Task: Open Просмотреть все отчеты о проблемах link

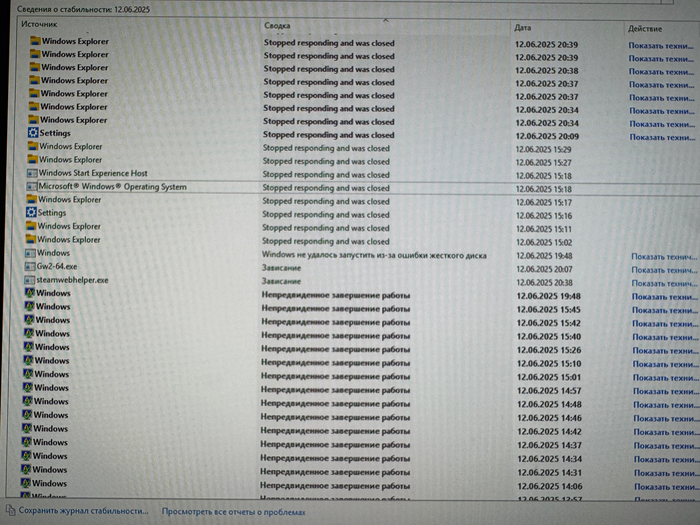Action: (x=233, y=511)
